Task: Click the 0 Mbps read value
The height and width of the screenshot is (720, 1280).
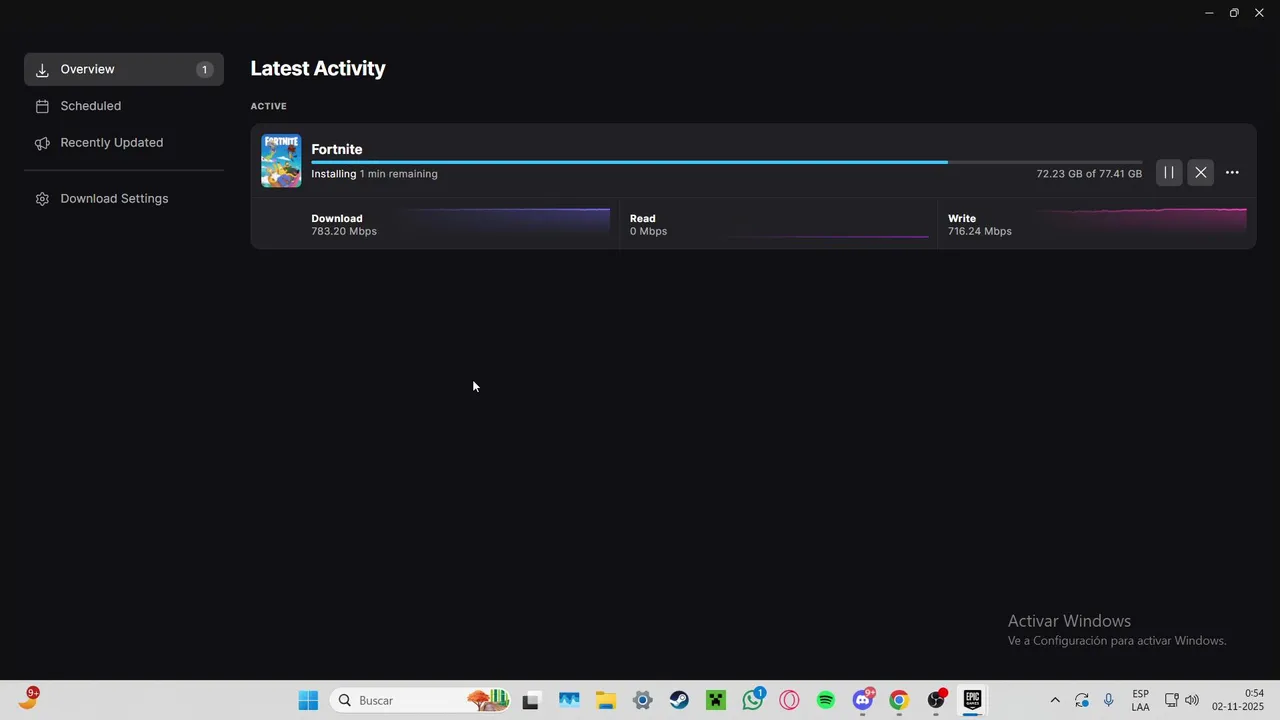Action: 648,231
